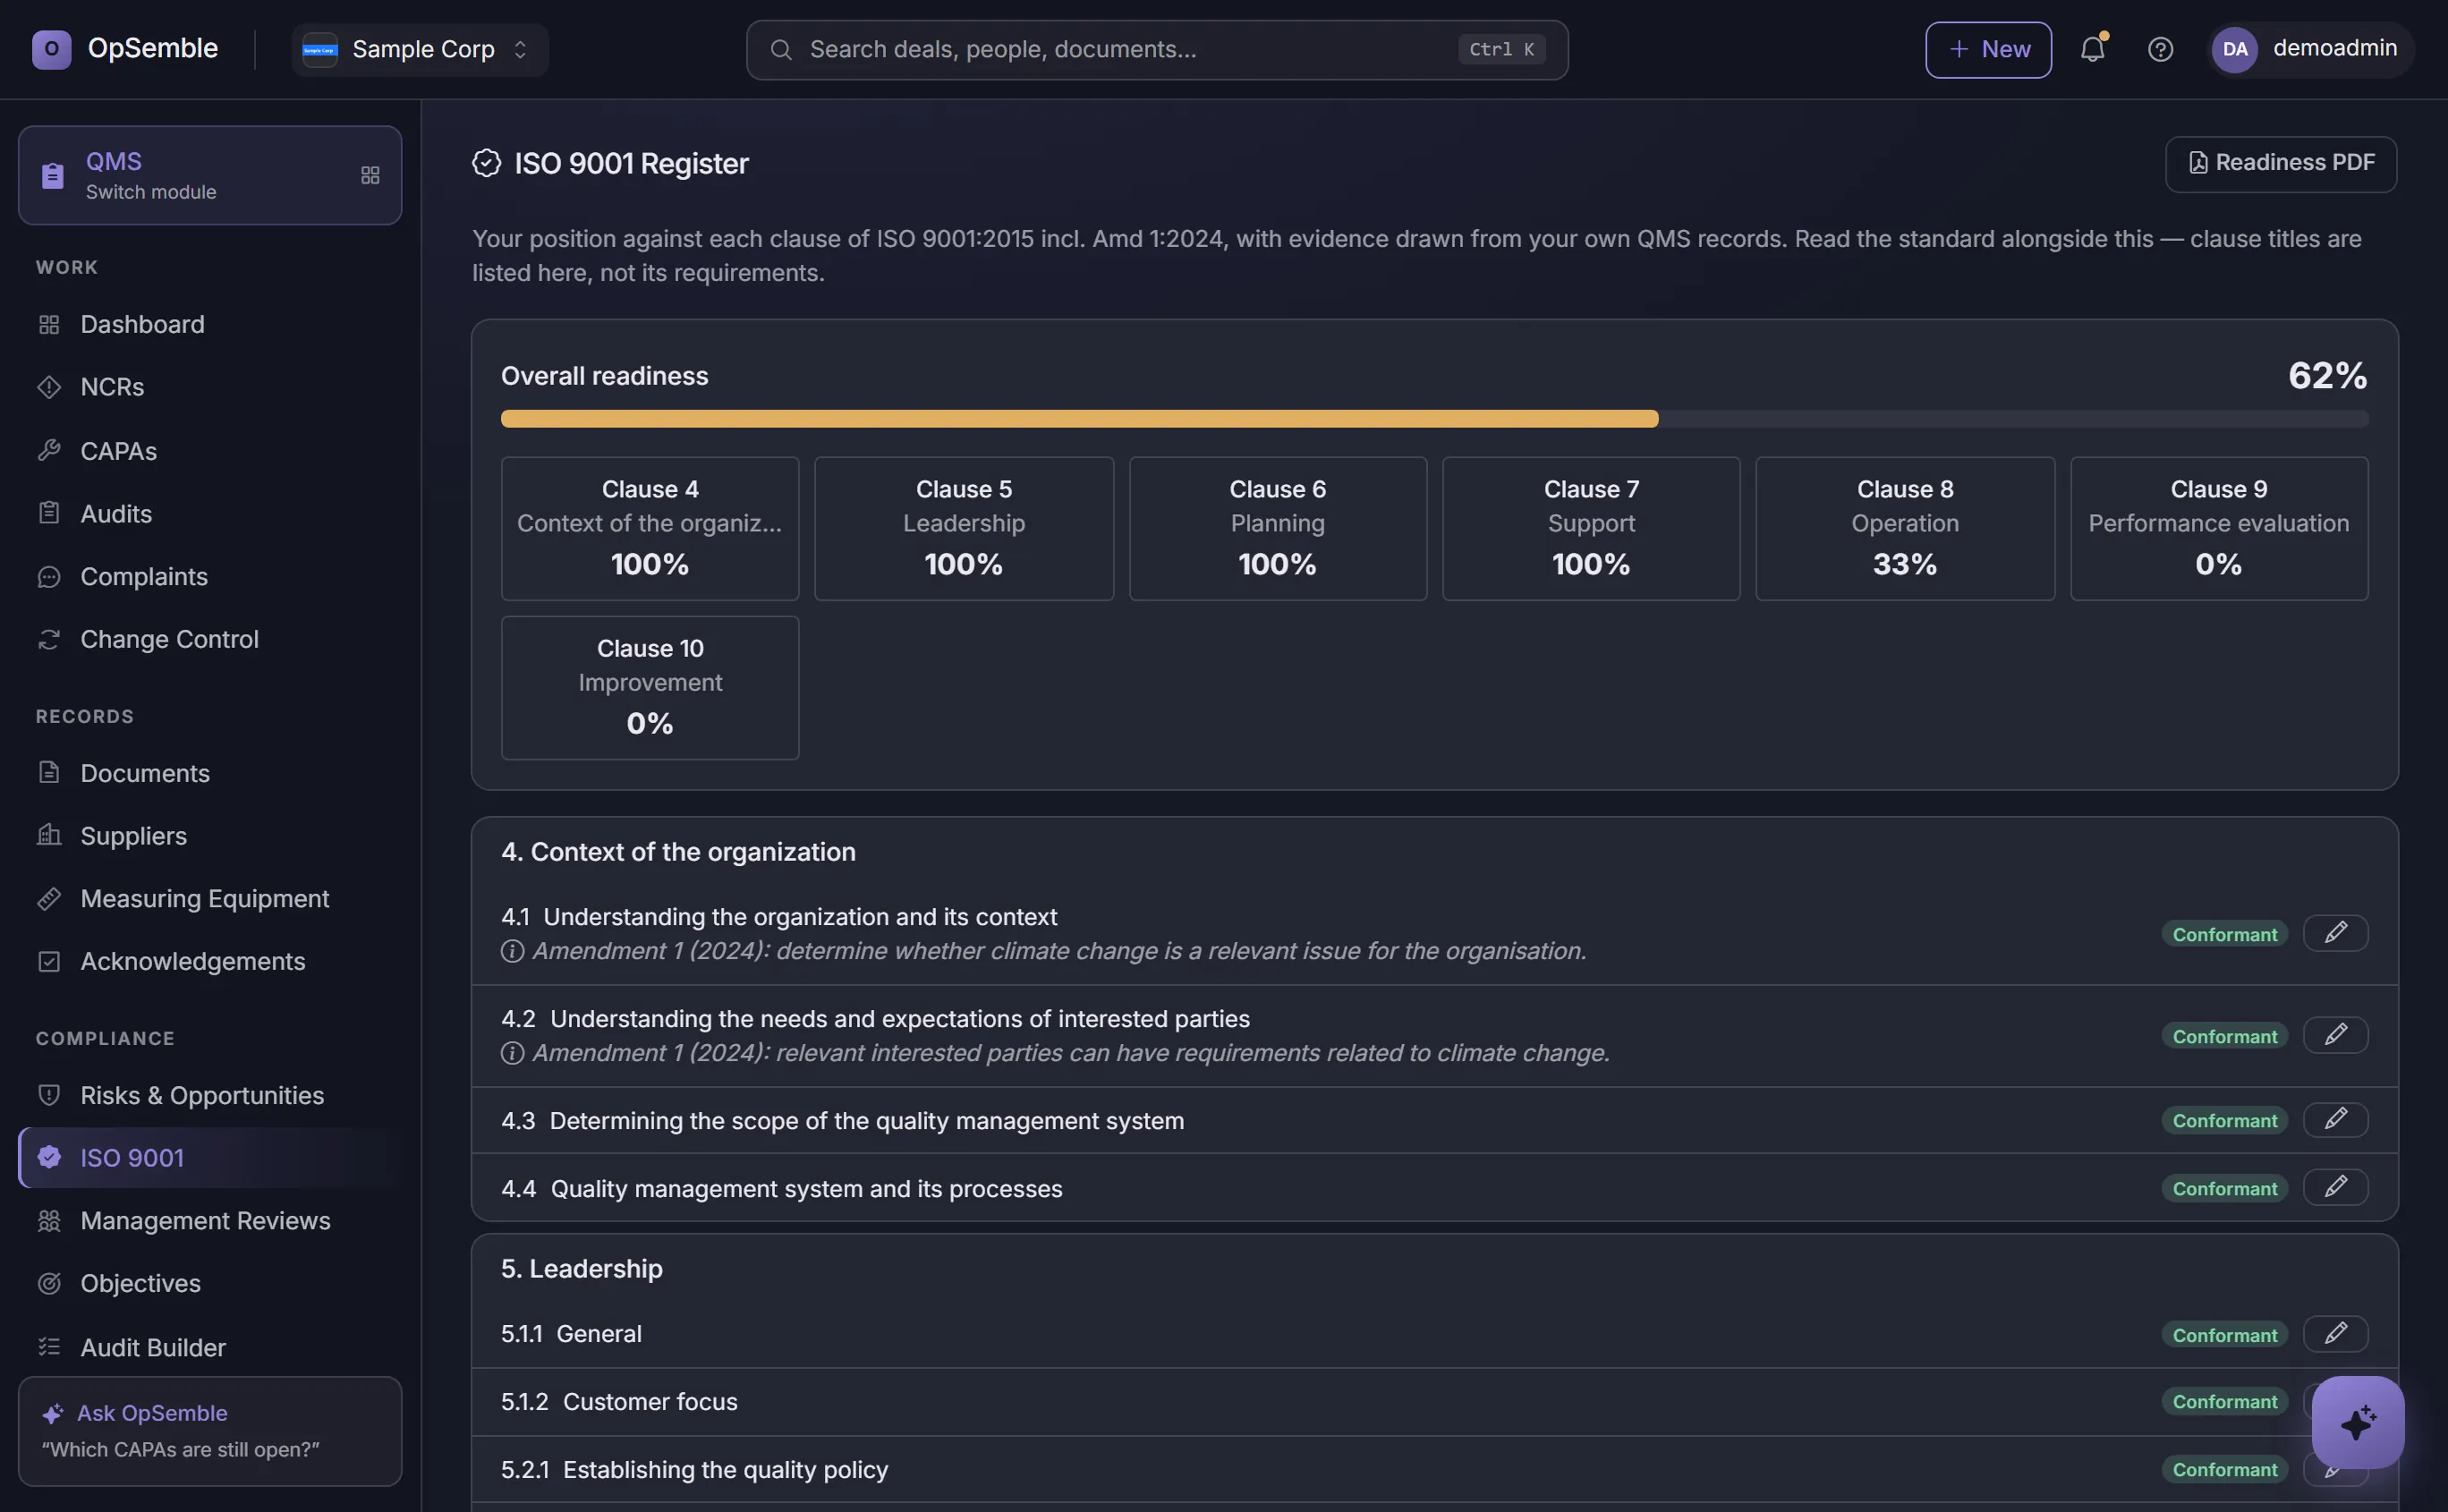Select the Clause 8 Operation 33% card
This screenshot has height=1512, width=2448.
click(x=1904, y=528)
